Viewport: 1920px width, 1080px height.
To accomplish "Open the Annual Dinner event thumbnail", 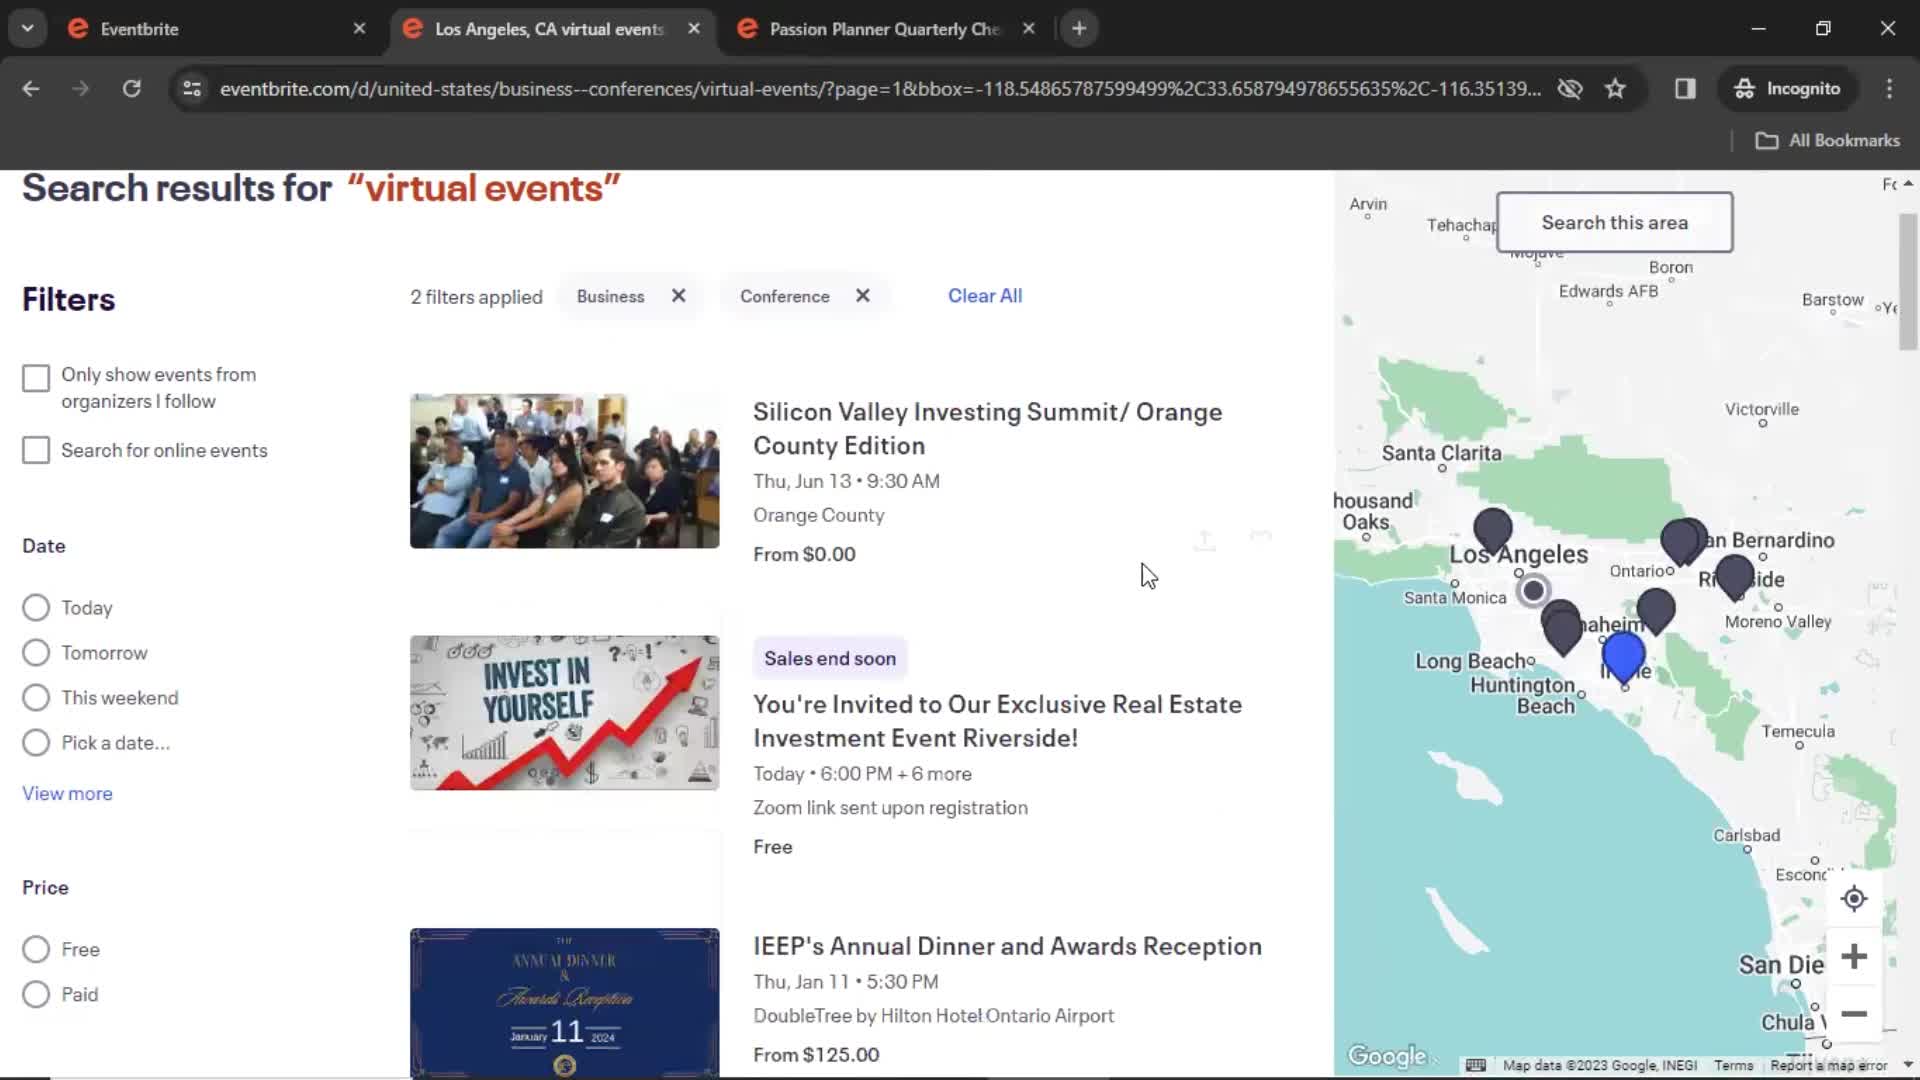I will [564, 1003].
